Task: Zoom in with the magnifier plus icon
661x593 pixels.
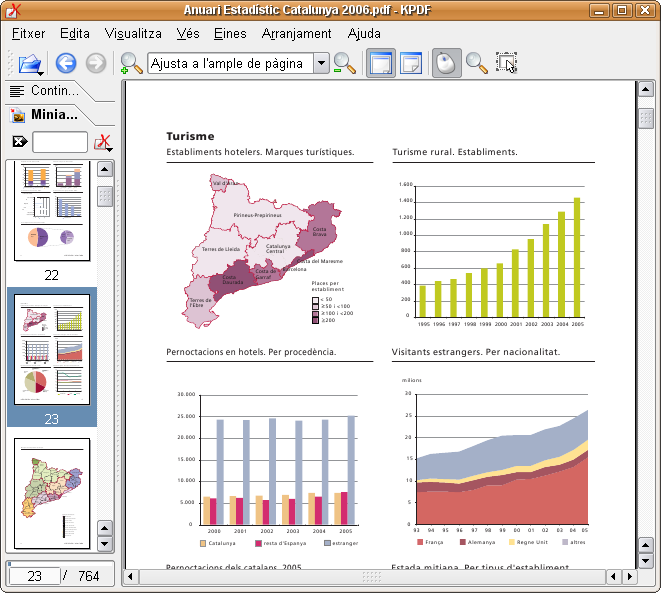Action: tap(131, 64)
